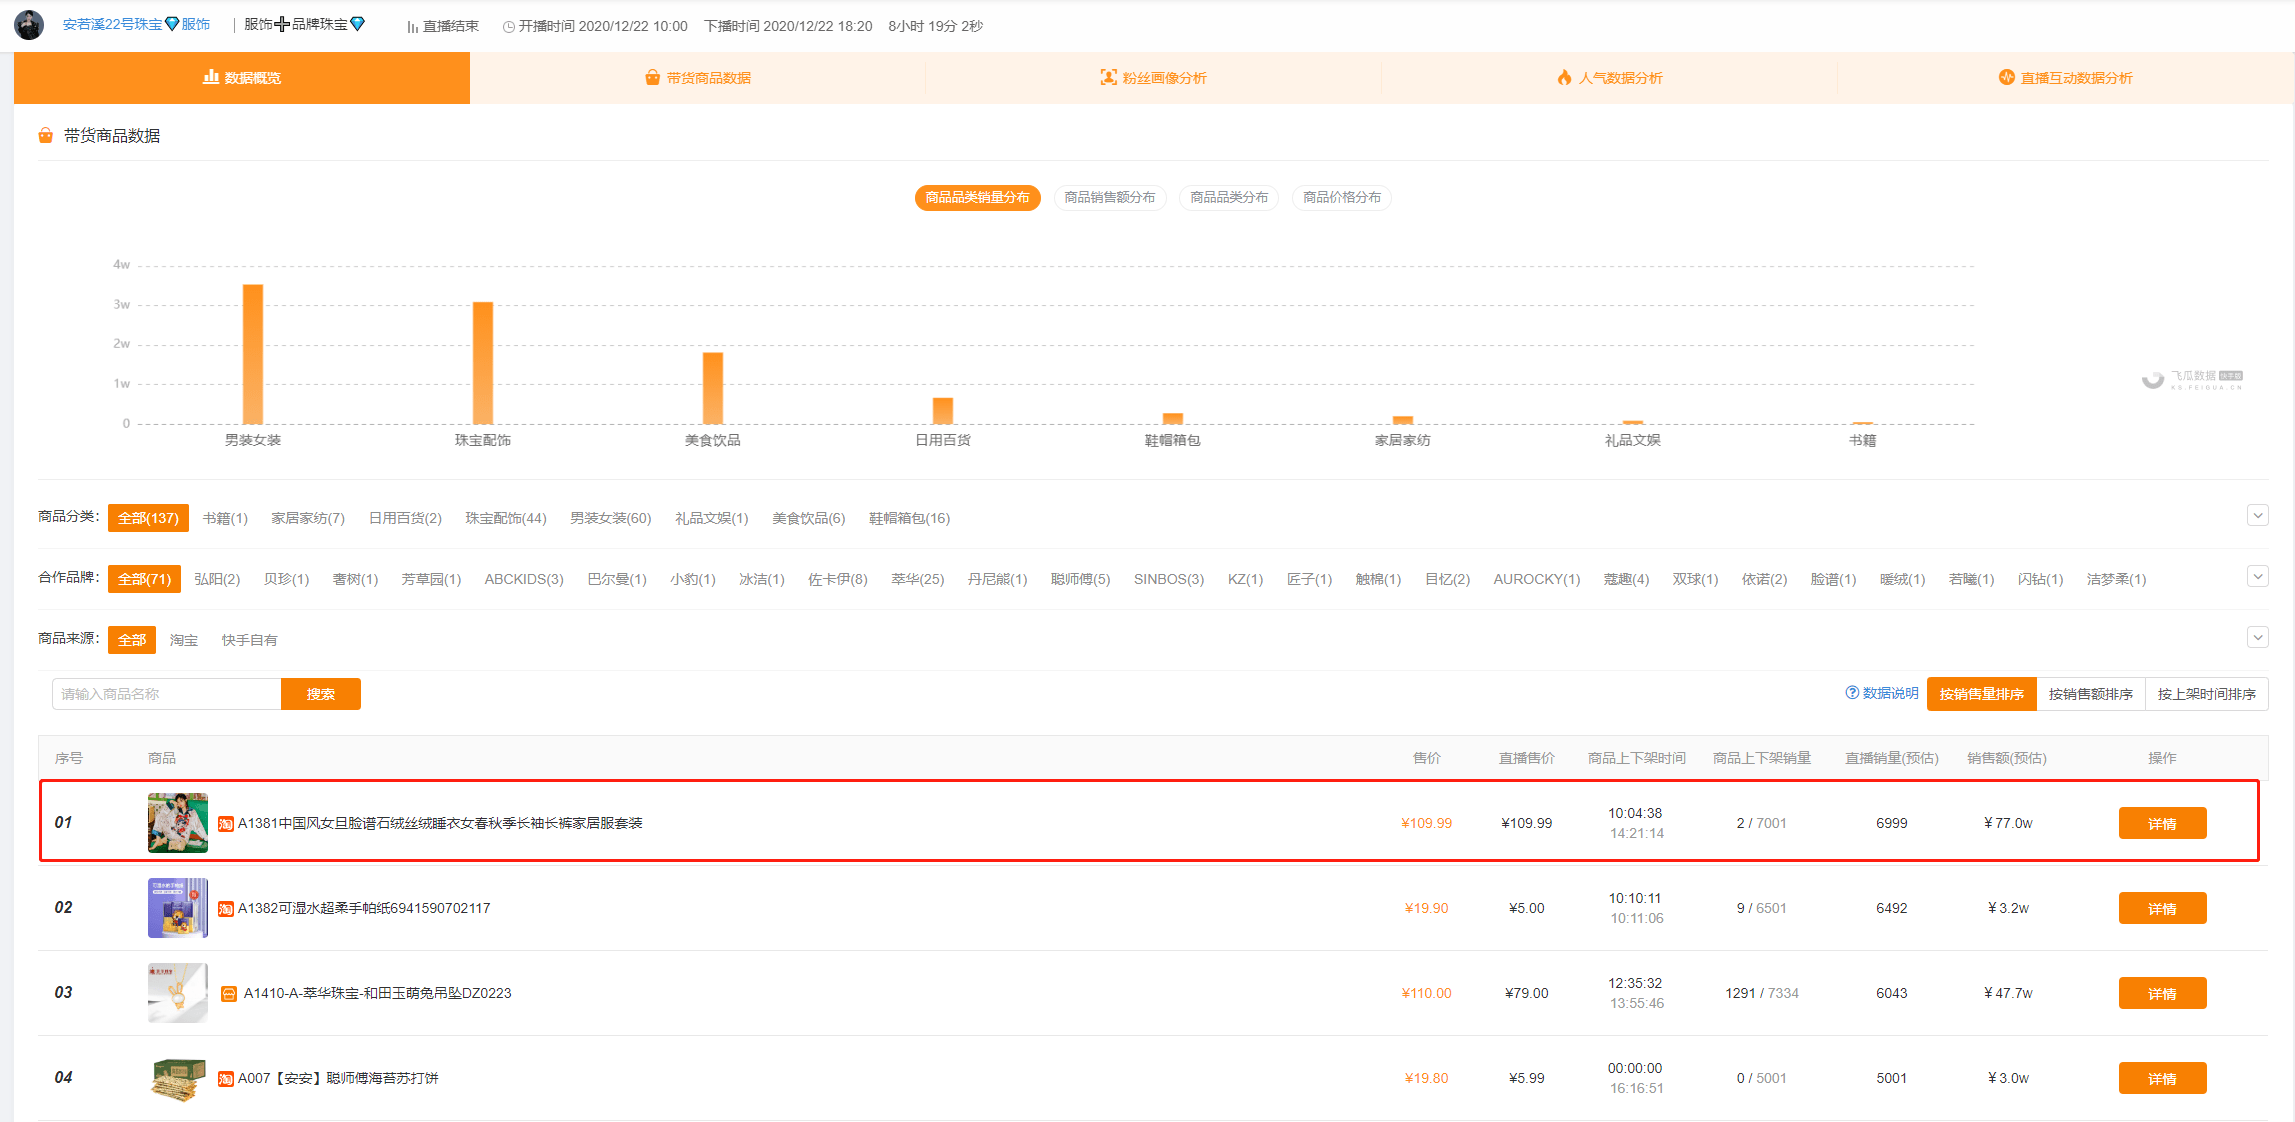Image resolution: width=2295 pixels, height=1122 pixels.
Task: Expand the product source filter row
Action: [x=2257, y=638]
